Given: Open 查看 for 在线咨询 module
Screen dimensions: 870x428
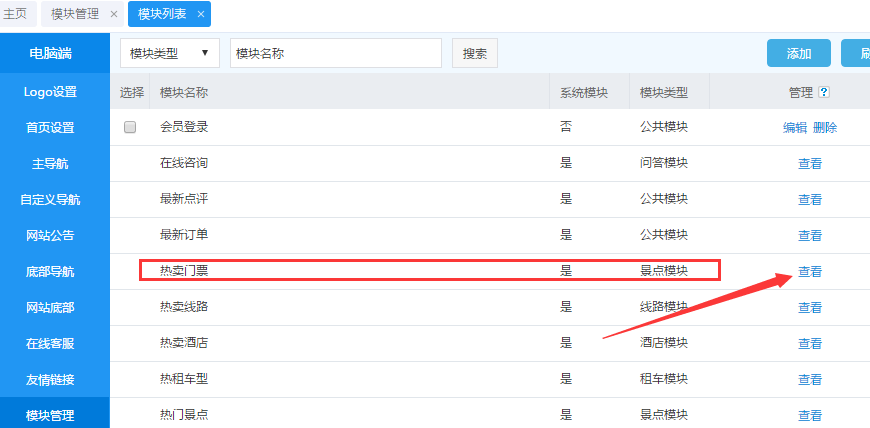Looking at the screenshot, I should [x=809, y=164].
